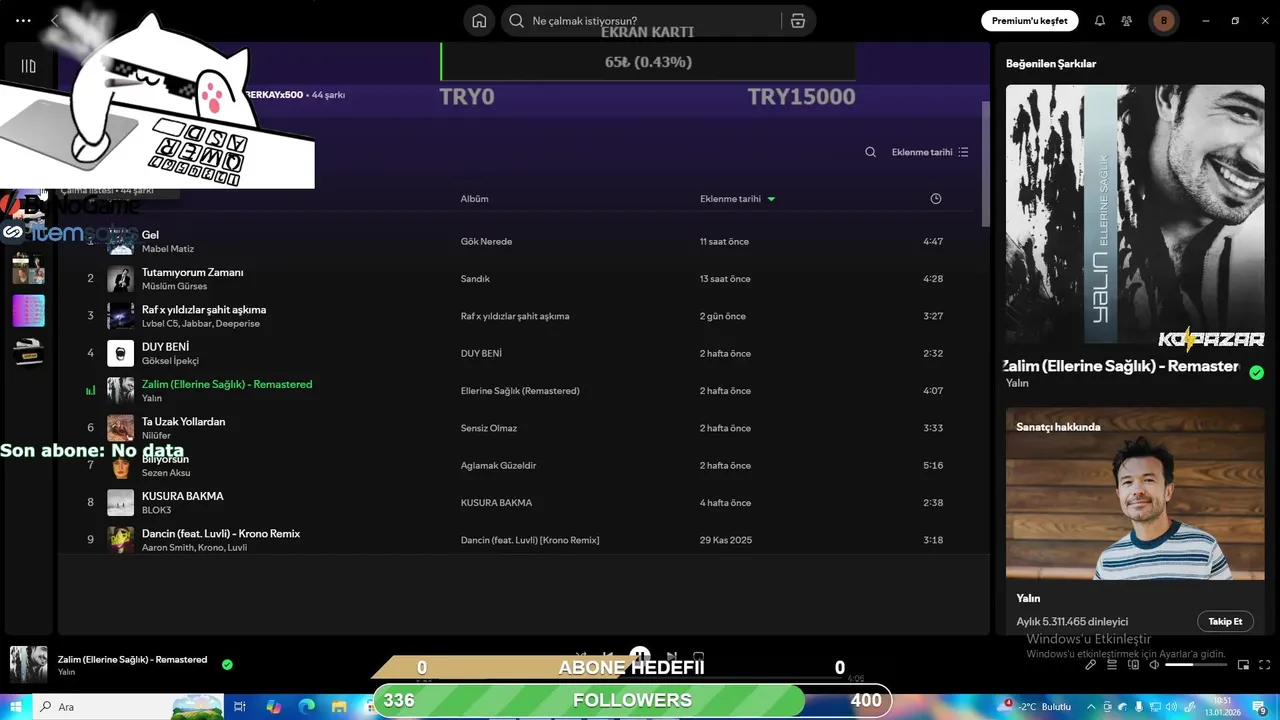The height and width of the screenshot is (720, 1280).
Task: Select Ta Uzak Yollardan track
Action: (183, 421)
